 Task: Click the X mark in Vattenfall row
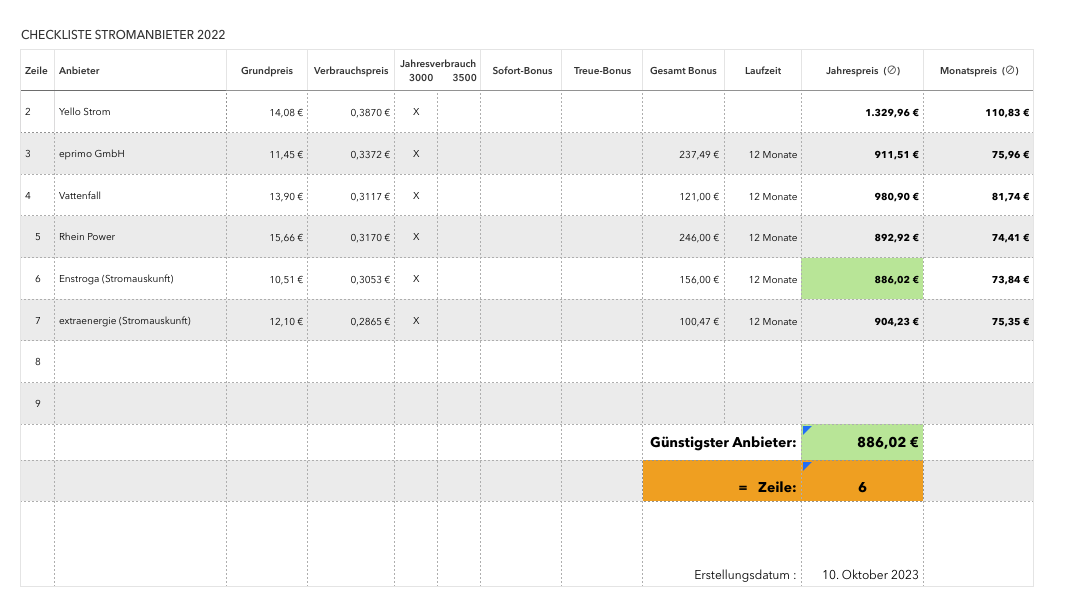416,196
